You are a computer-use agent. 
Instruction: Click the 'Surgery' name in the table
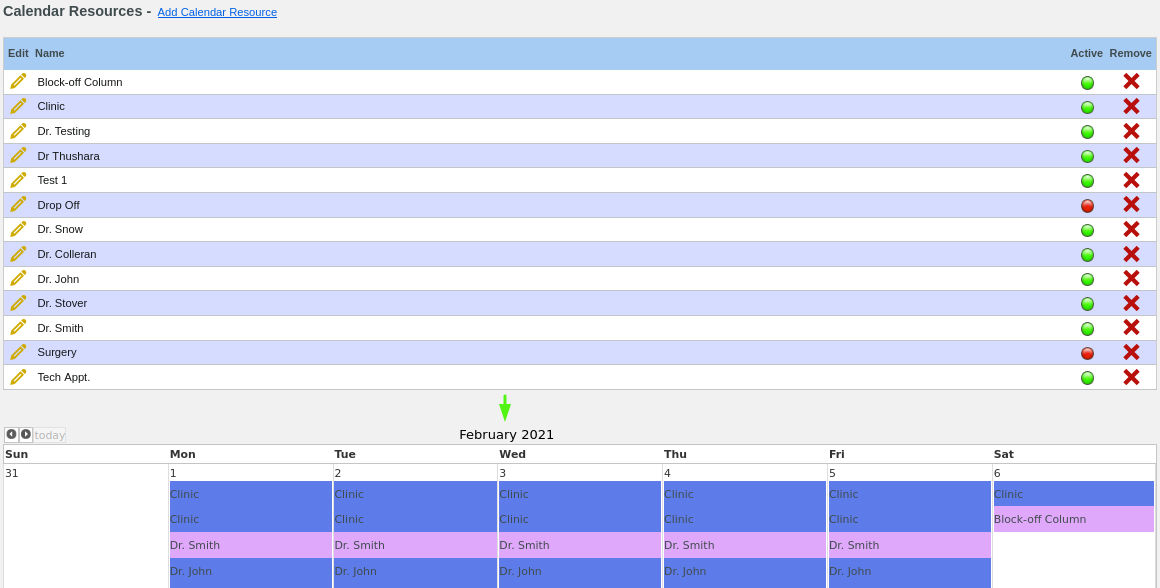[x=57, y=353]
